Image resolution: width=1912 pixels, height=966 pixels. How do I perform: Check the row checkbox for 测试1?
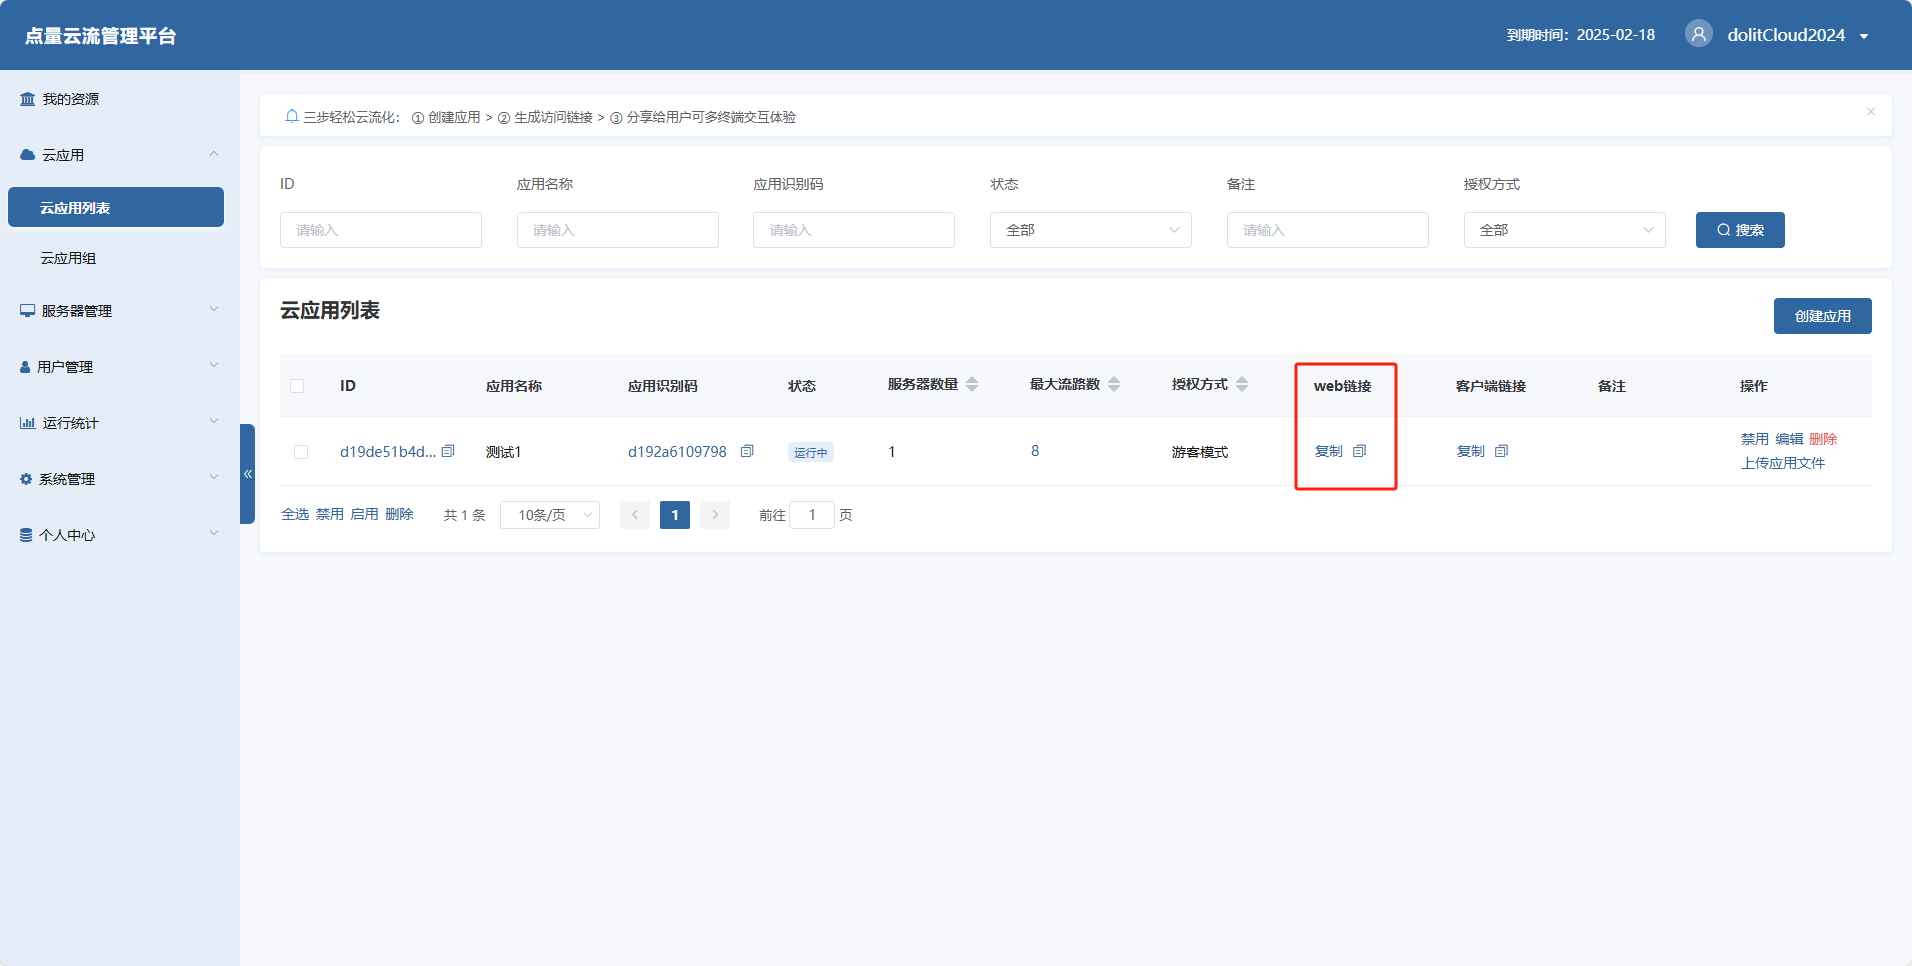pos(301,452)
